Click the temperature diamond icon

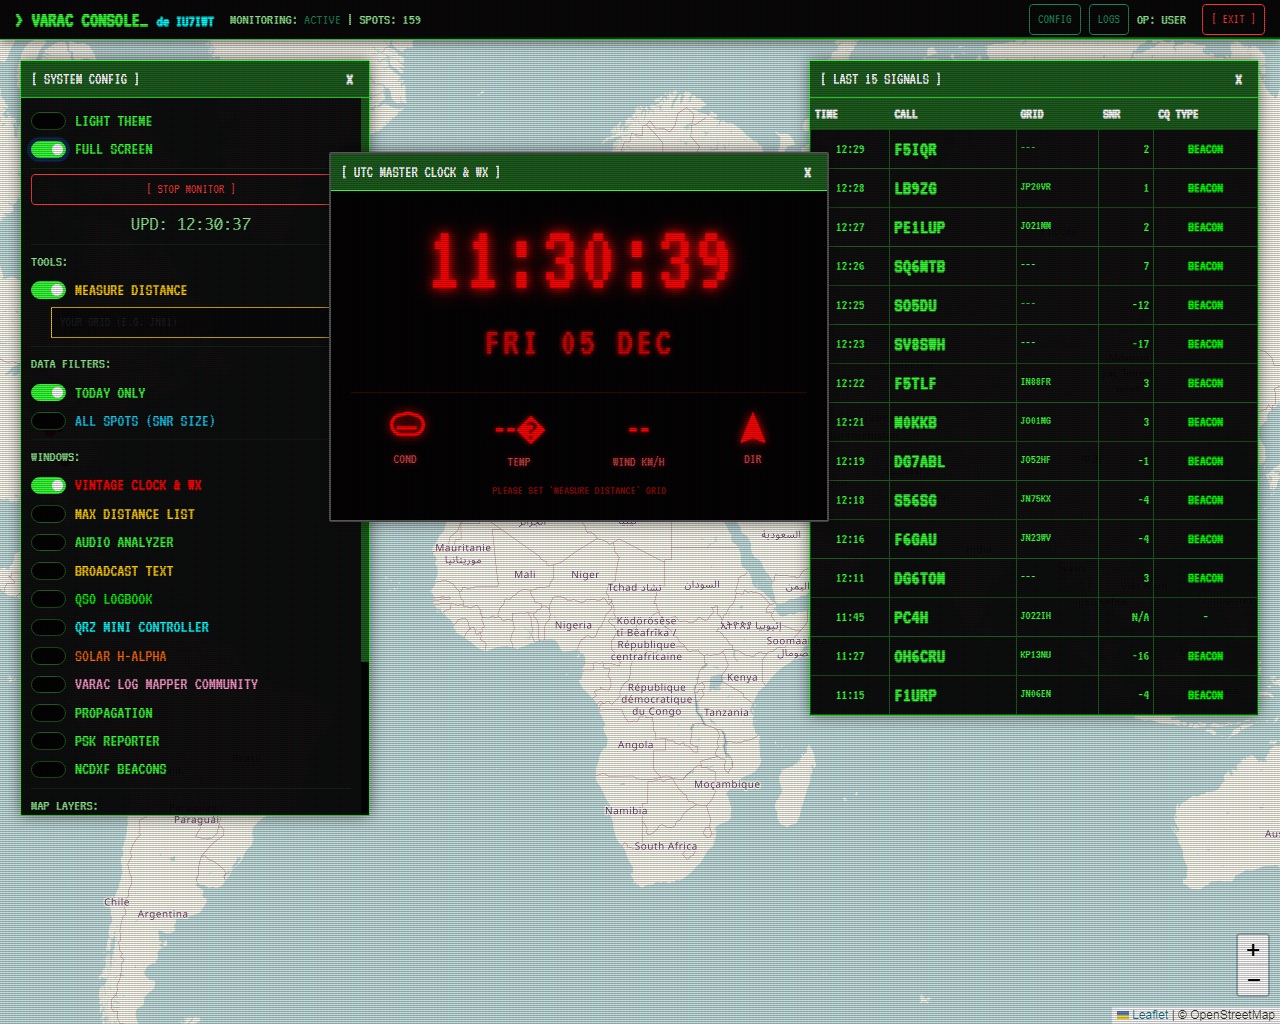click(x=530, y=430)
